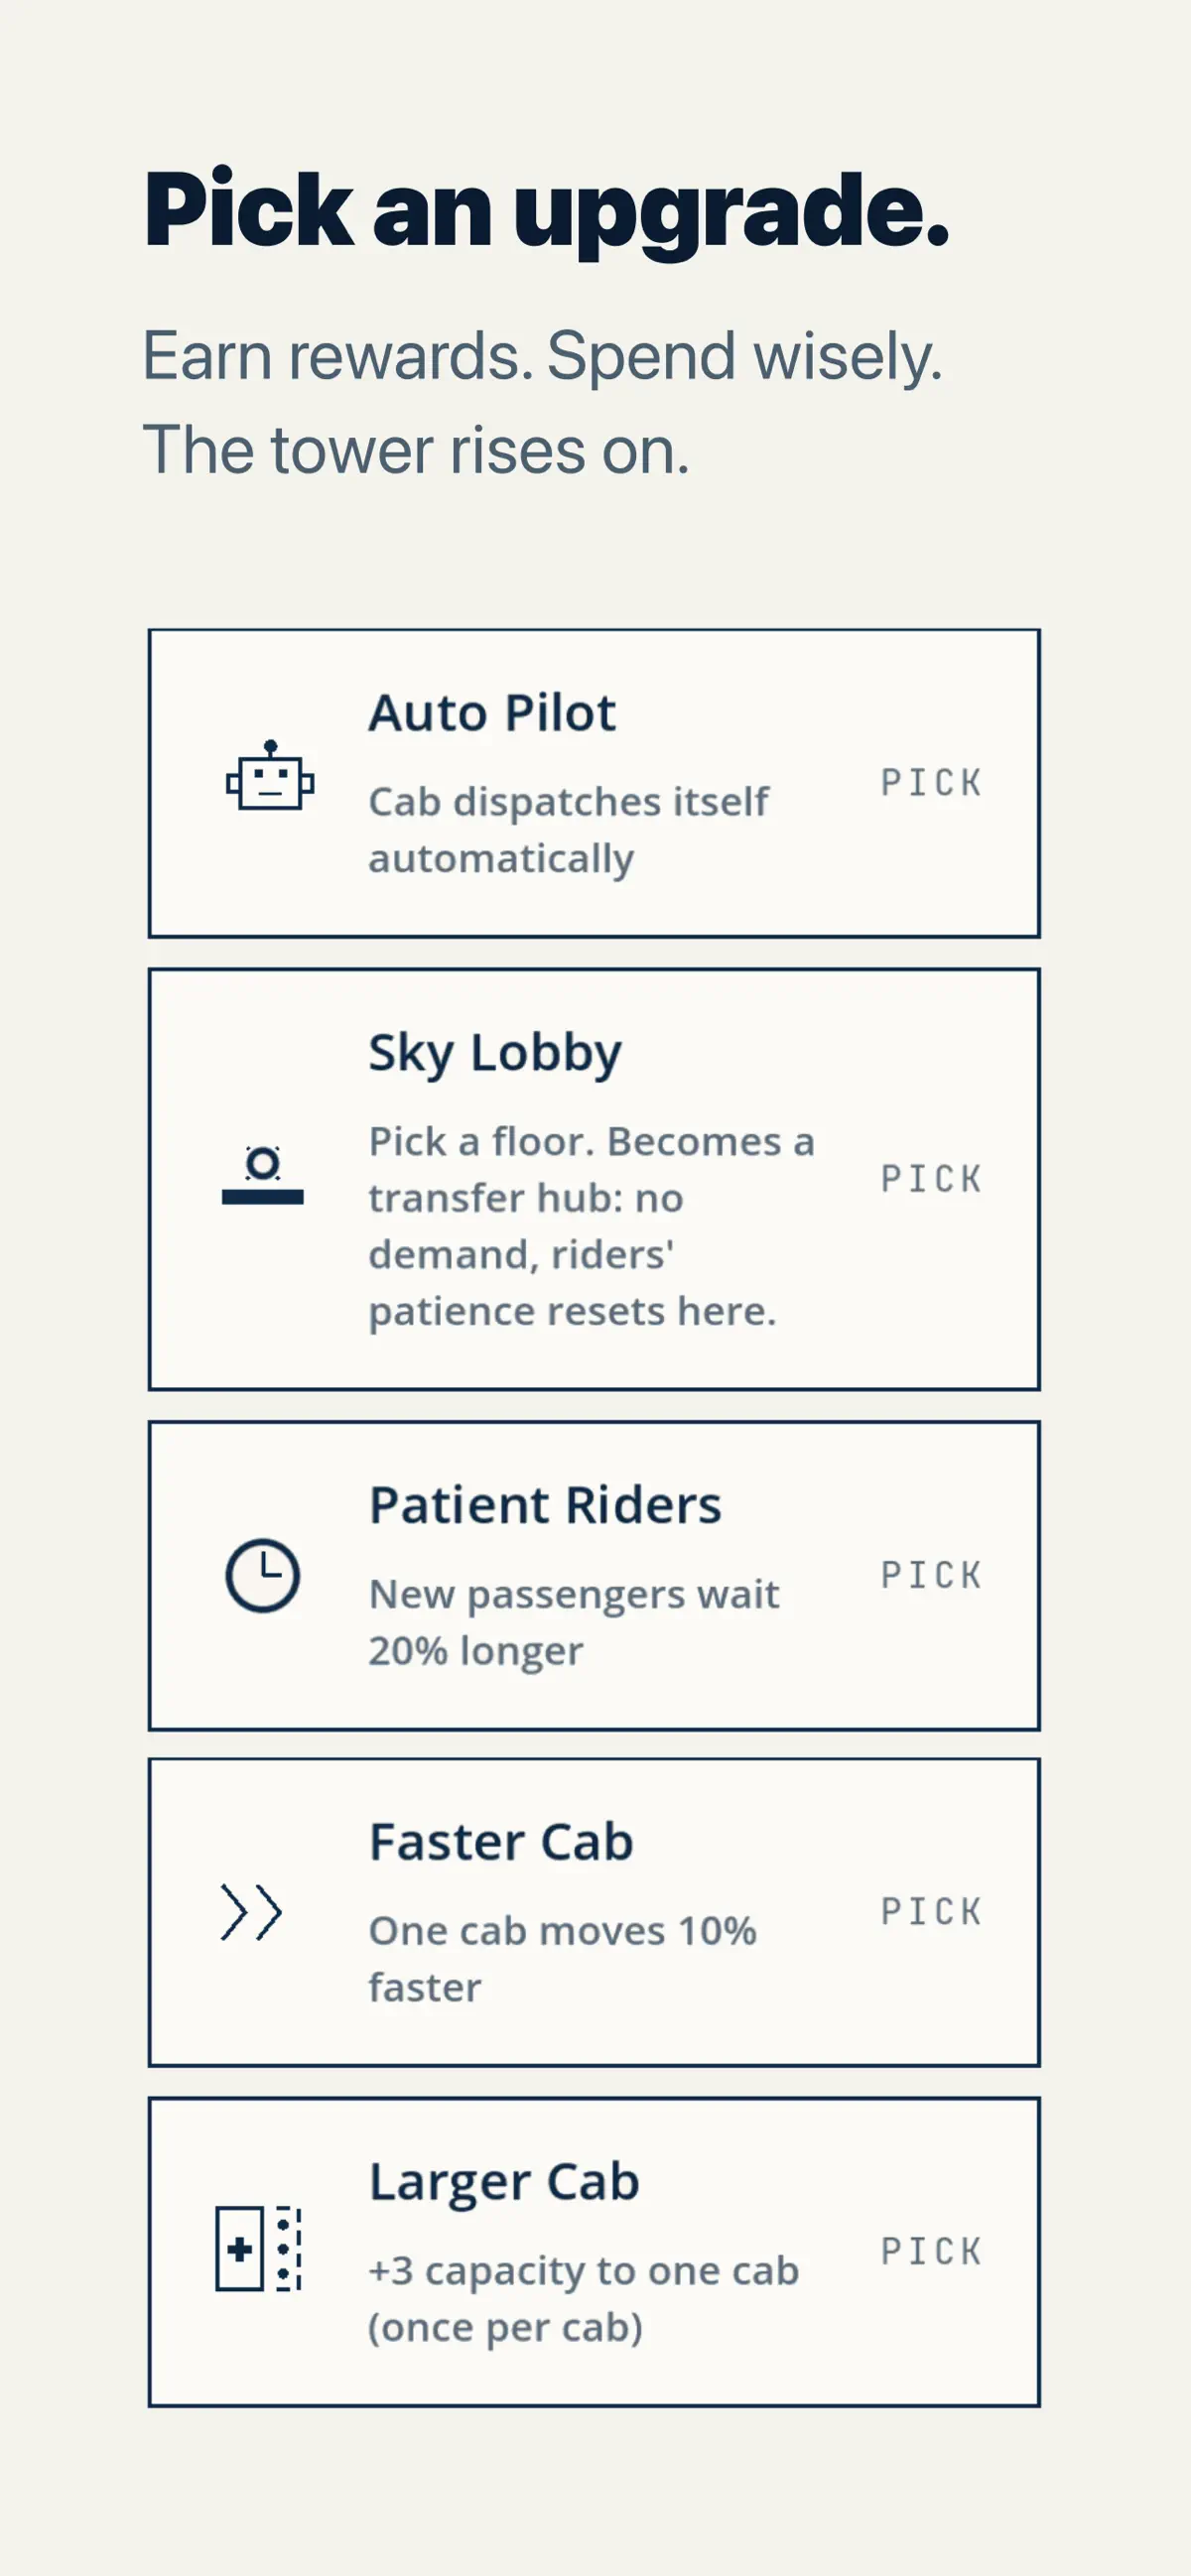Click the Patient Riders clock icon
The width and height of the screenshot is (1191, 2576).
[262, 1575]
